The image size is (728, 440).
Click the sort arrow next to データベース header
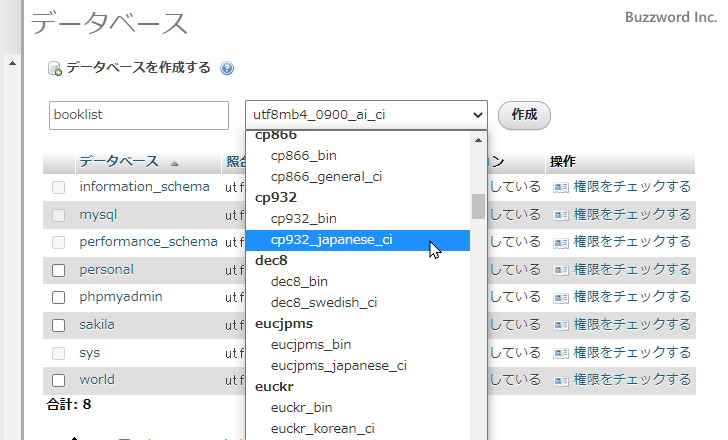(174, 164)
